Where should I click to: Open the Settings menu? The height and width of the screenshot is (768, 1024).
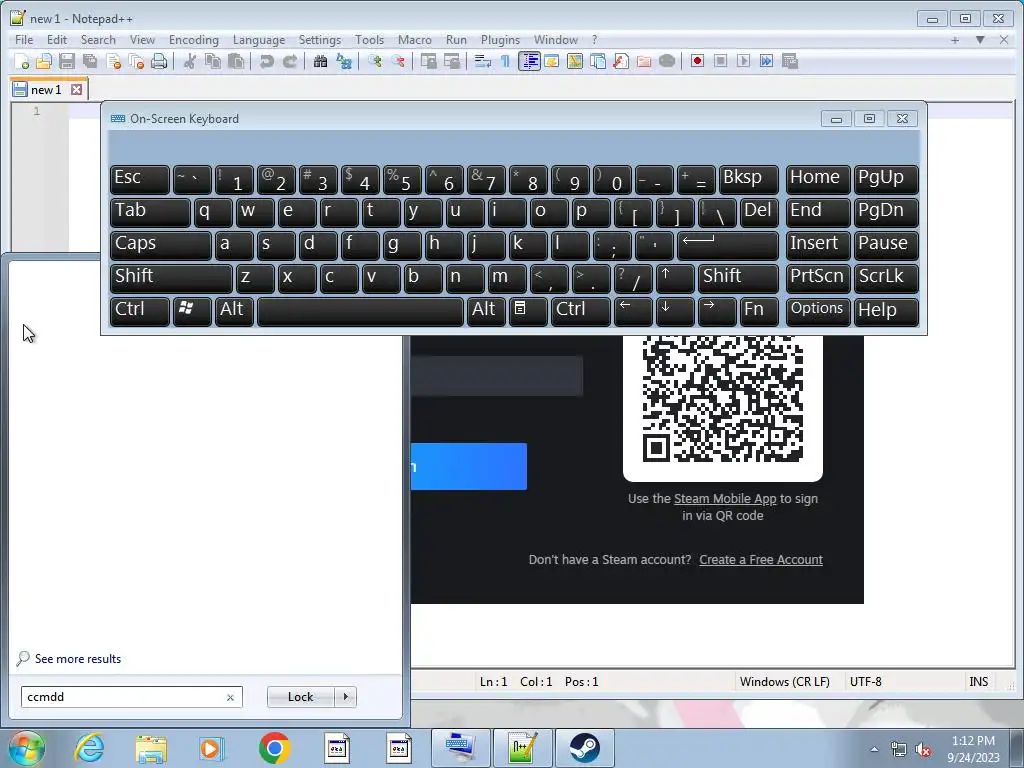click(x=320, y=40)
